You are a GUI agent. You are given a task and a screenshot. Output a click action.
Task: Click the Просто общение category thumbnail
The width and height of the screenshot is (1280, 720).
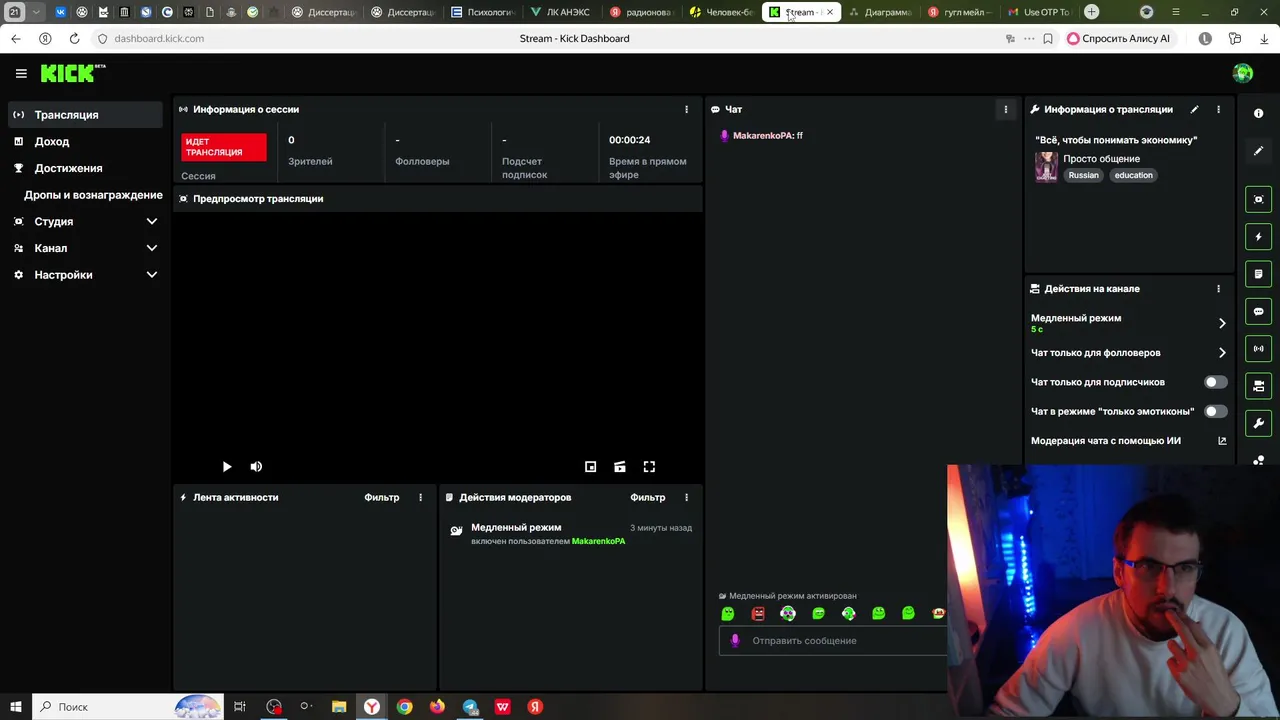coord(1046,167)
